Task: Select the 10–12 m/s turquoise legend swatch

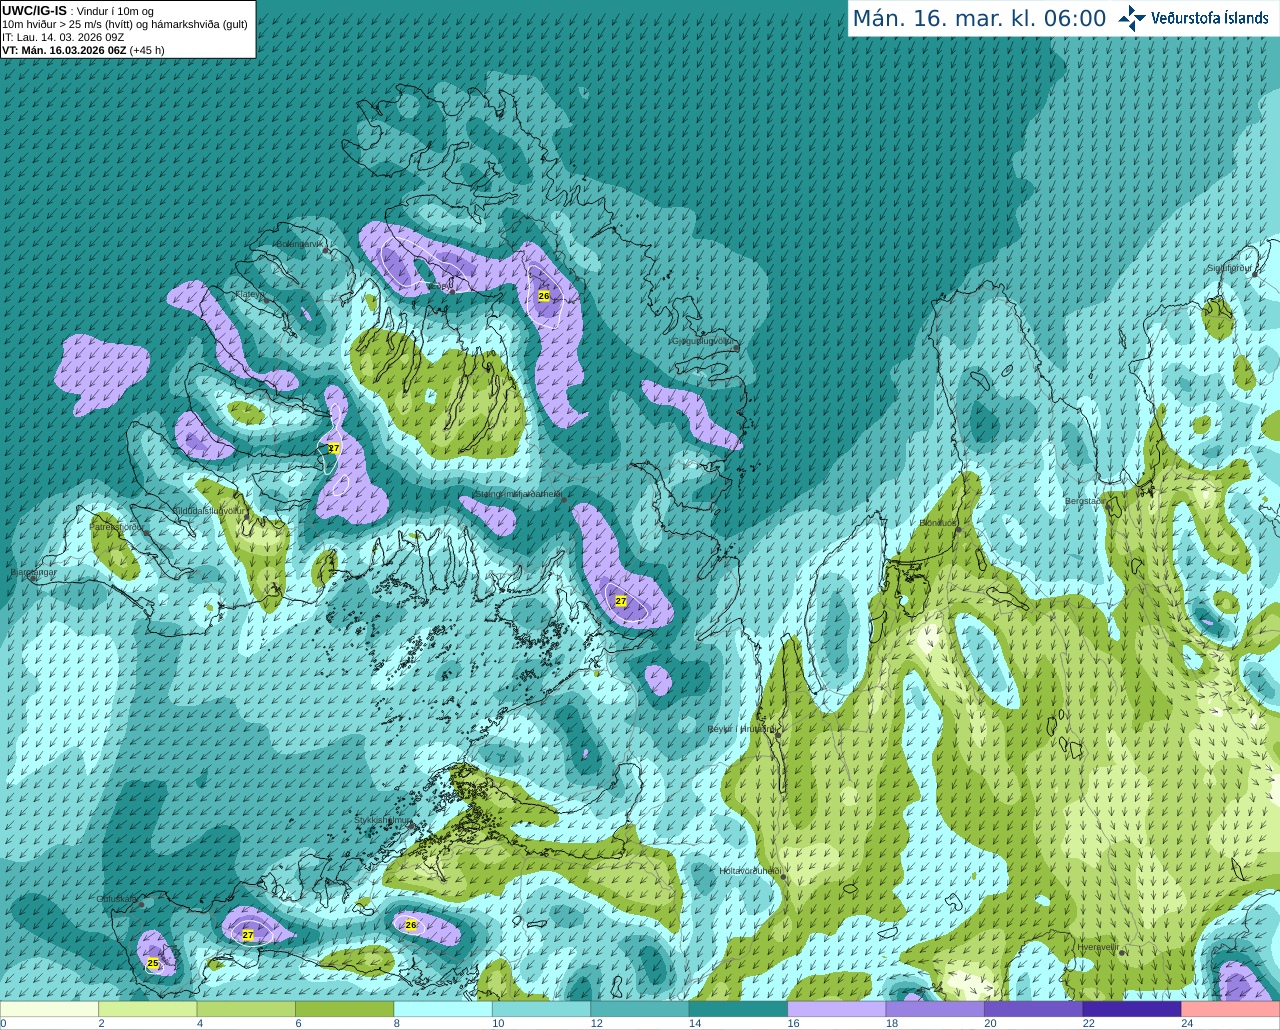Action: [541, 1009]
